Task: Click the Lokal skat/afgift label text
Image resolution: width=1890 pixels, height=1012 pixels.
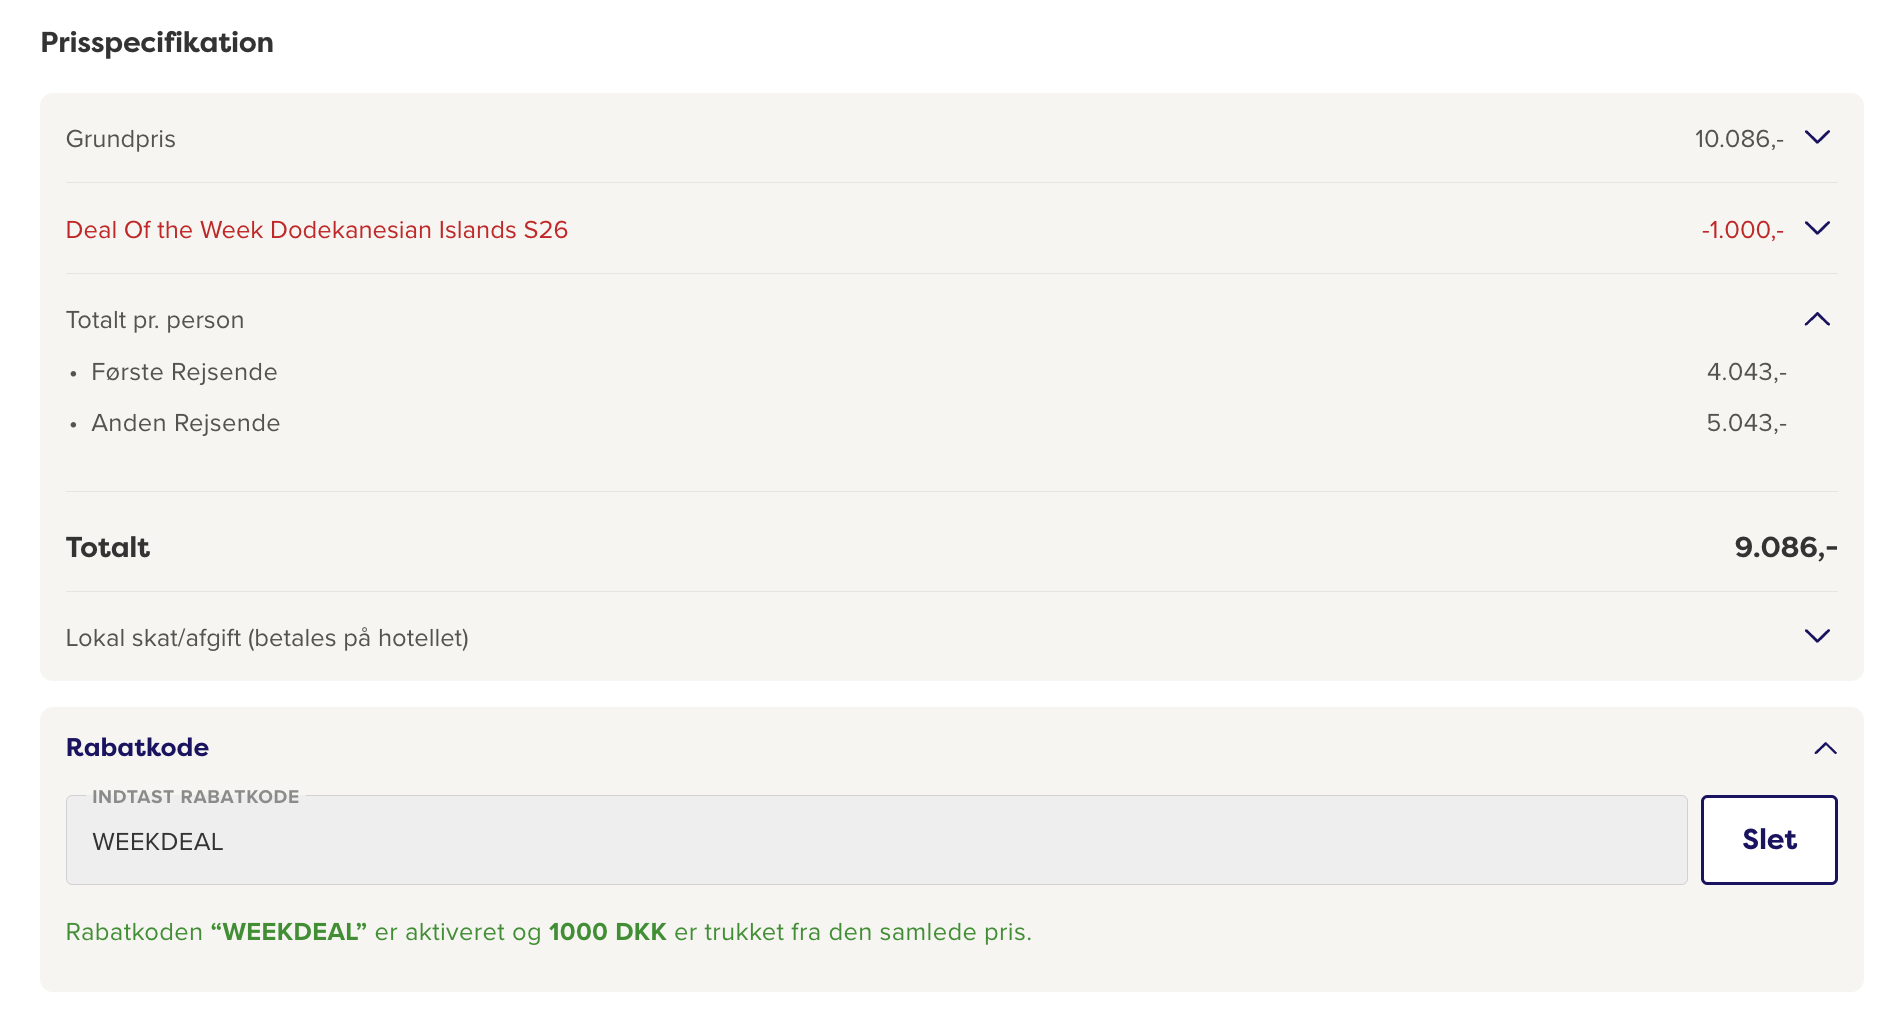Action: click(267, 638)
